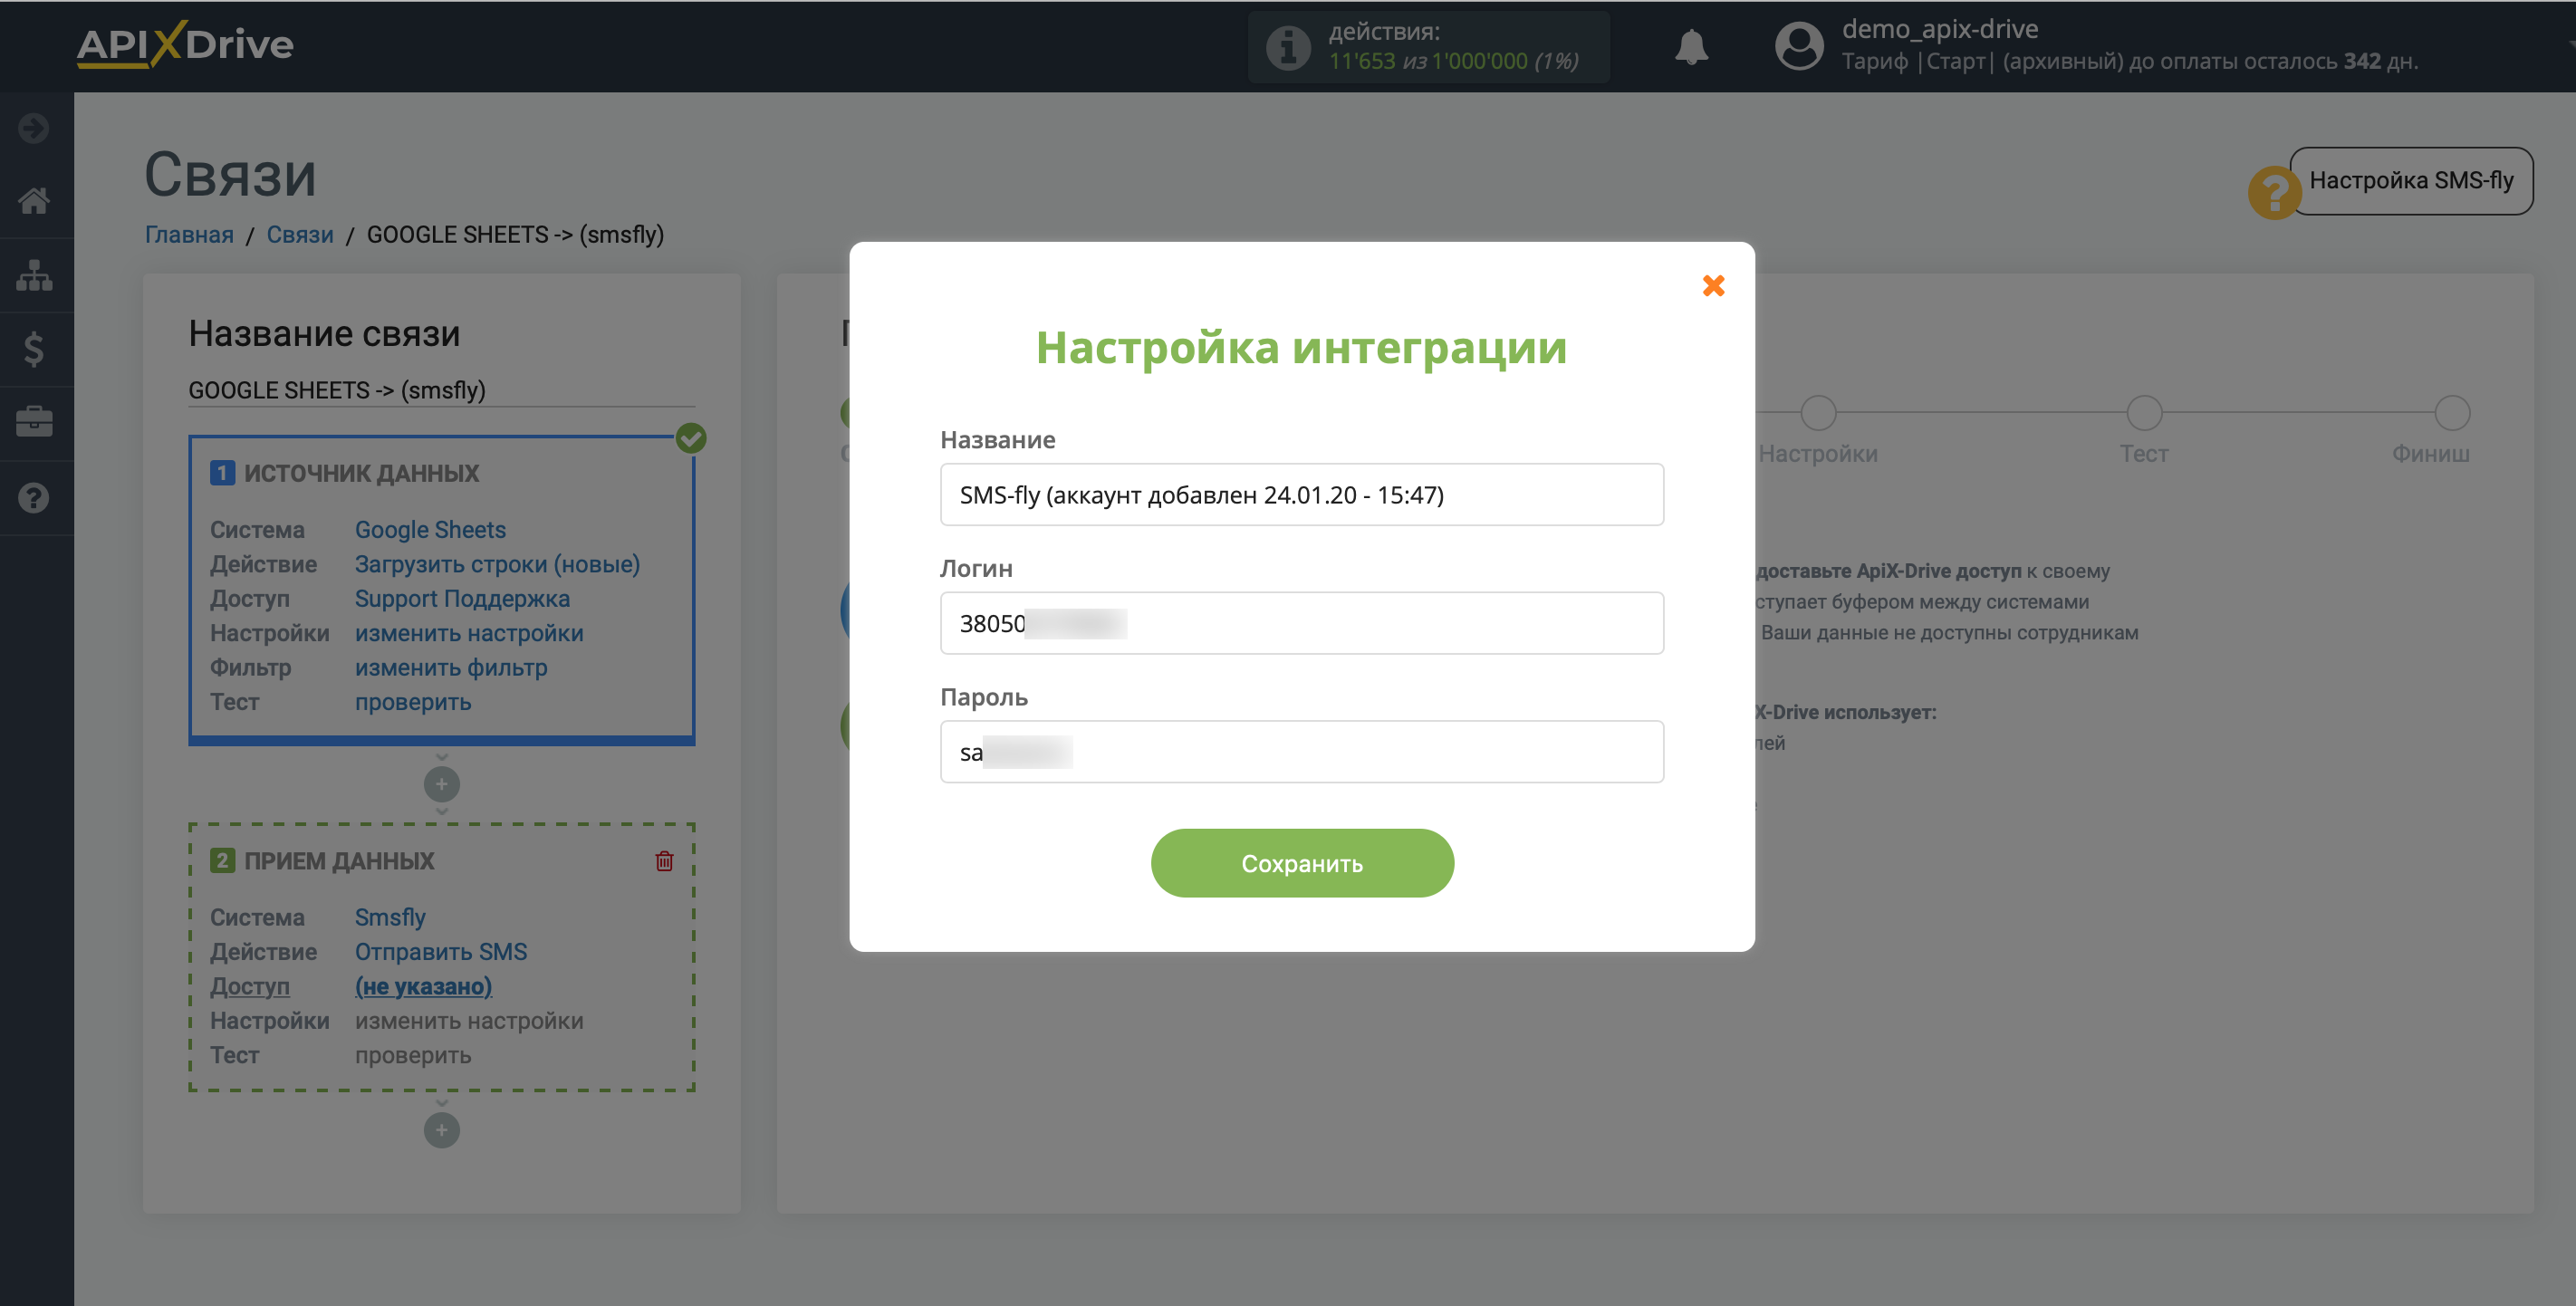This screenshot has width=2576, height=1306.
Task: Click the Доступ label in receiver block
Action: pos(250,986)
